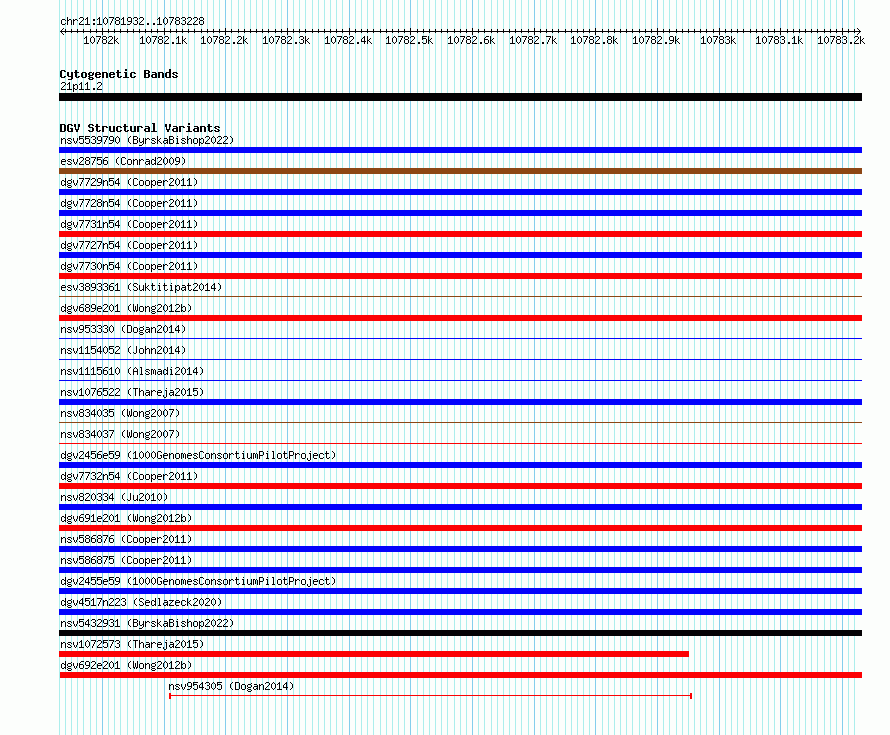This screenshot has height=735, width=890.
Task: Click the 10782.2k ruler tick label
Action: [x=224, y=40]
